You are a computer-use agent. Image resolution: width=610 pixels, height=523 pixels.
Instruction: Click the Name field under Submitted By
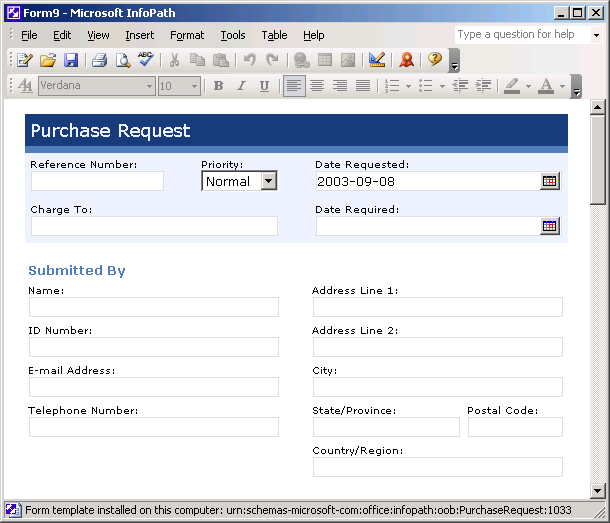(154, 307)
